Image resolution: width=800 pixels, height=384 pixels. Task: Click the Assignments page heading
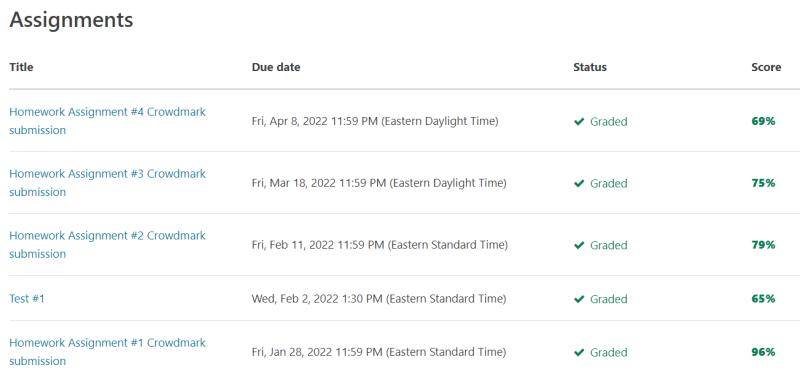(71, 20)
